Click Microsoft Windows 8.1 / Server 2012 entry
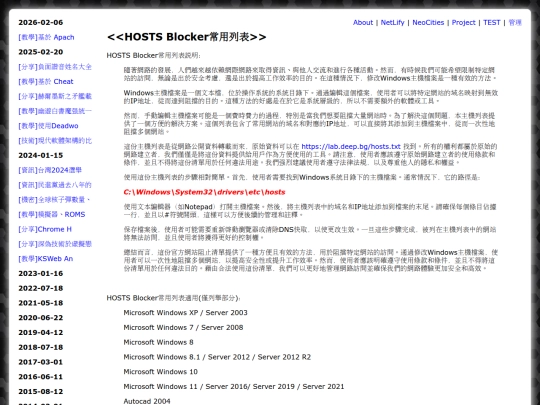540x405 pixels. [217, 357]
